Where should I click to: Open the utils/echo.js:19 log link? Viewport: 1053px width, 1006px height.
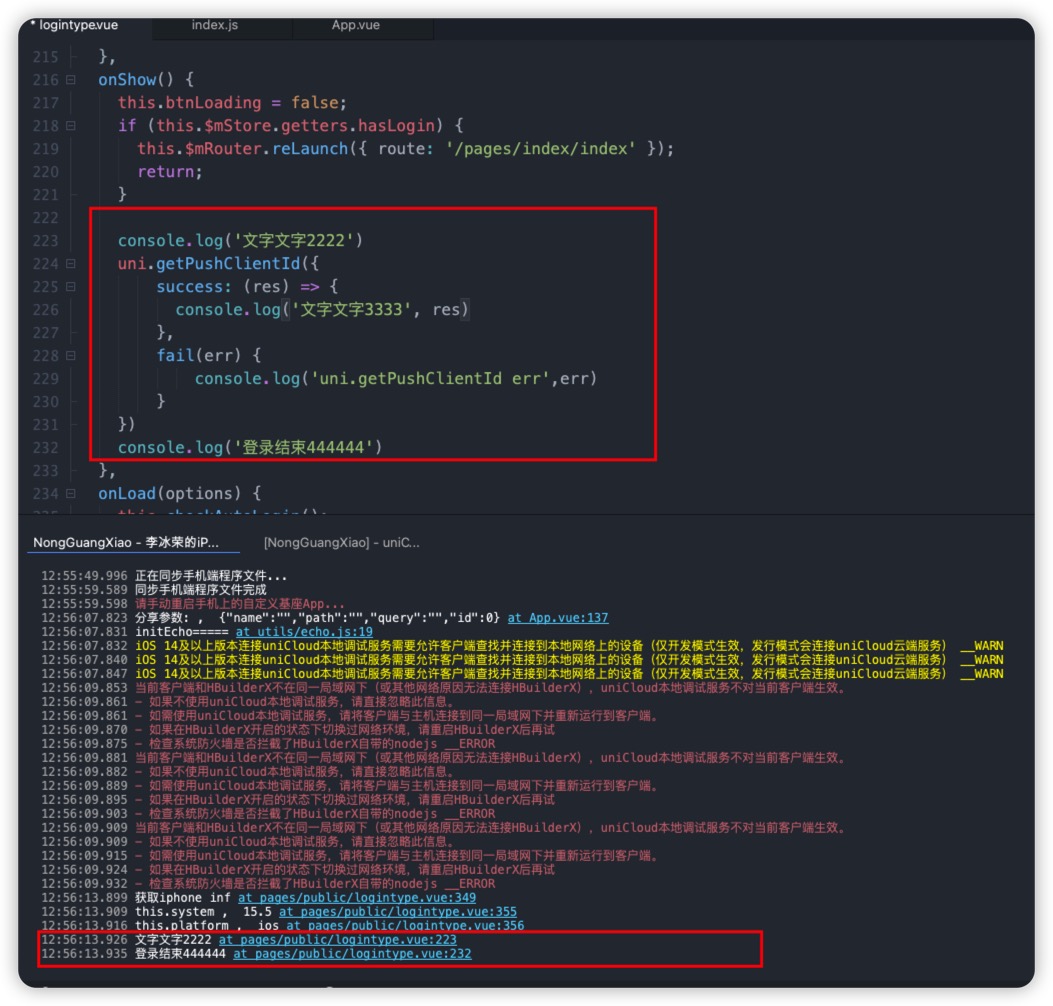coord(304,632)
